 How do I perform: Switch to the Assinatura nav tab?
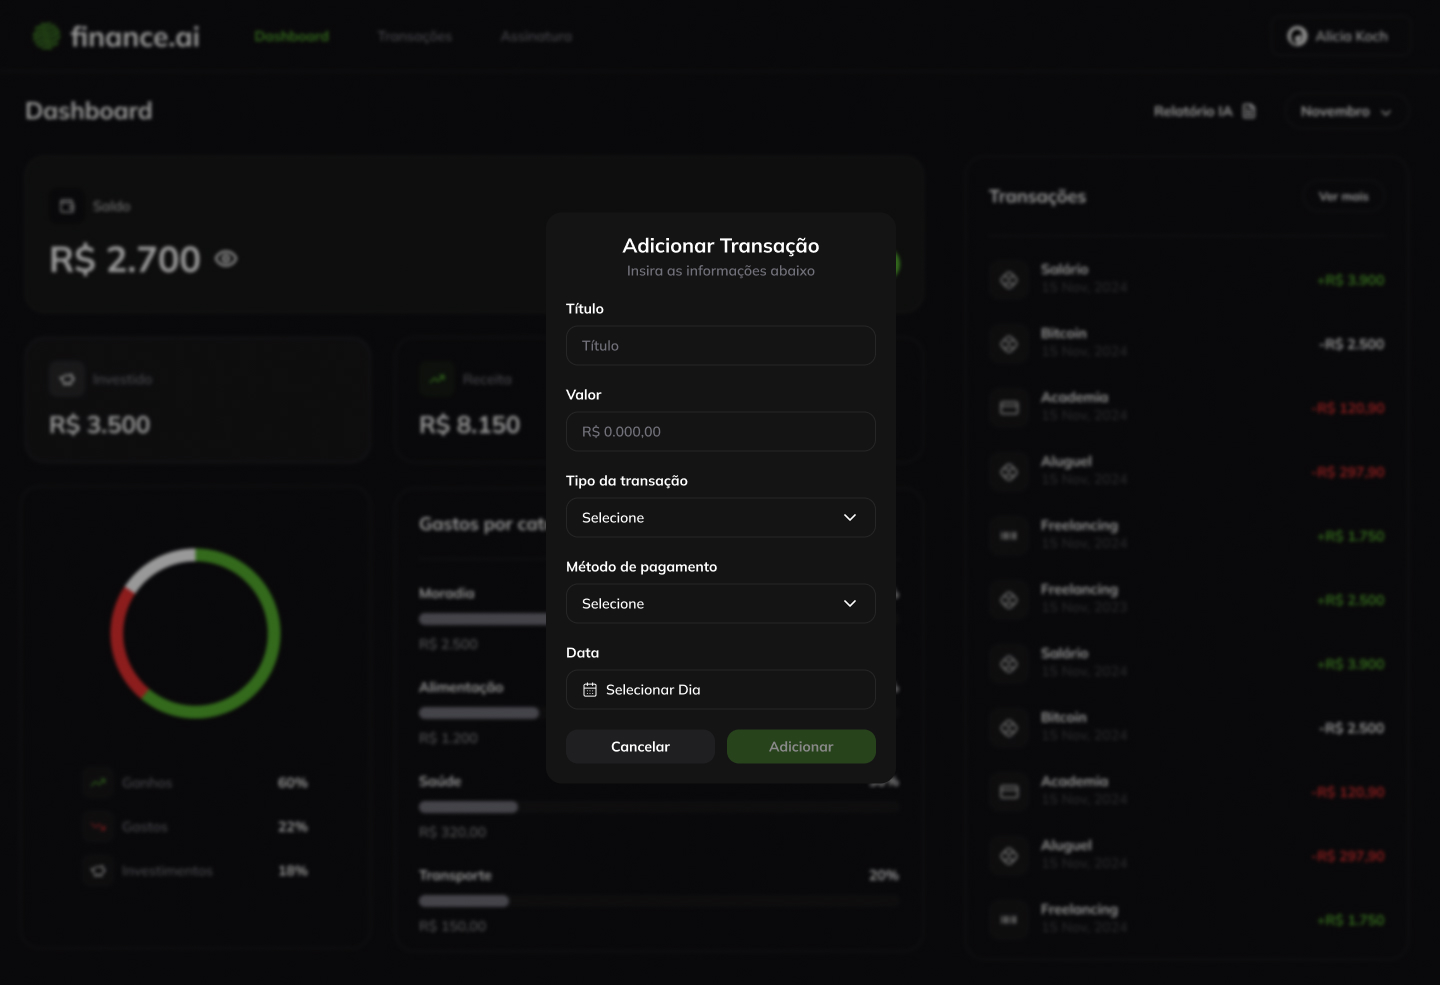coord(536,36)
